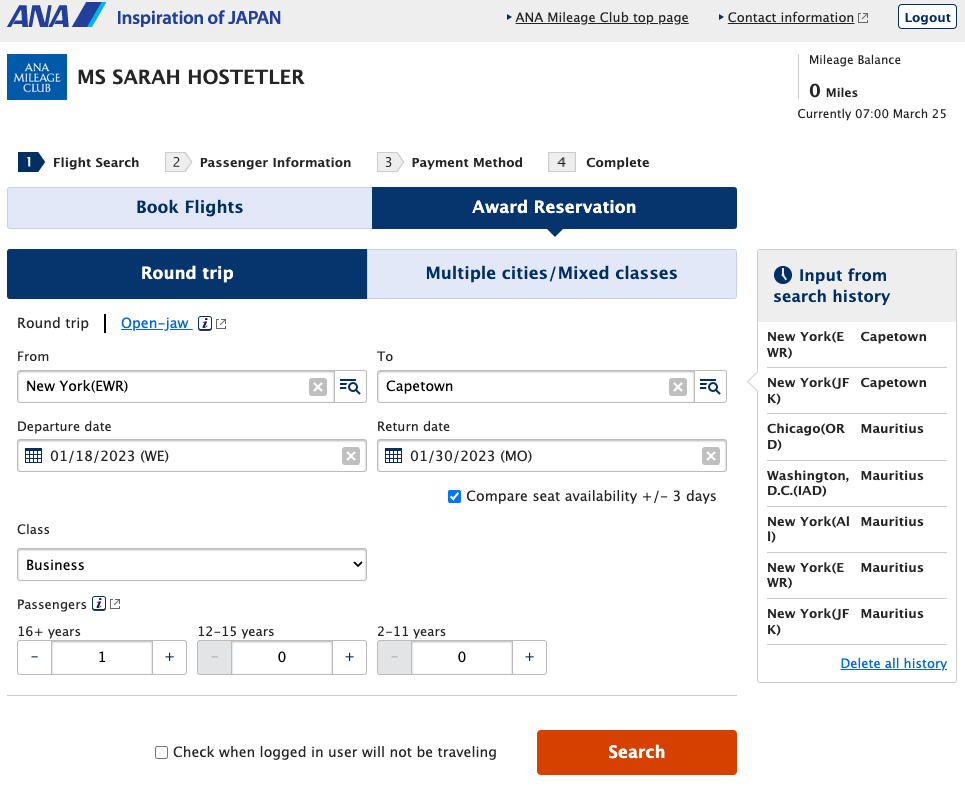Click the orange Search button
Viewport: 965px width, 803px height.
(637, 751)
